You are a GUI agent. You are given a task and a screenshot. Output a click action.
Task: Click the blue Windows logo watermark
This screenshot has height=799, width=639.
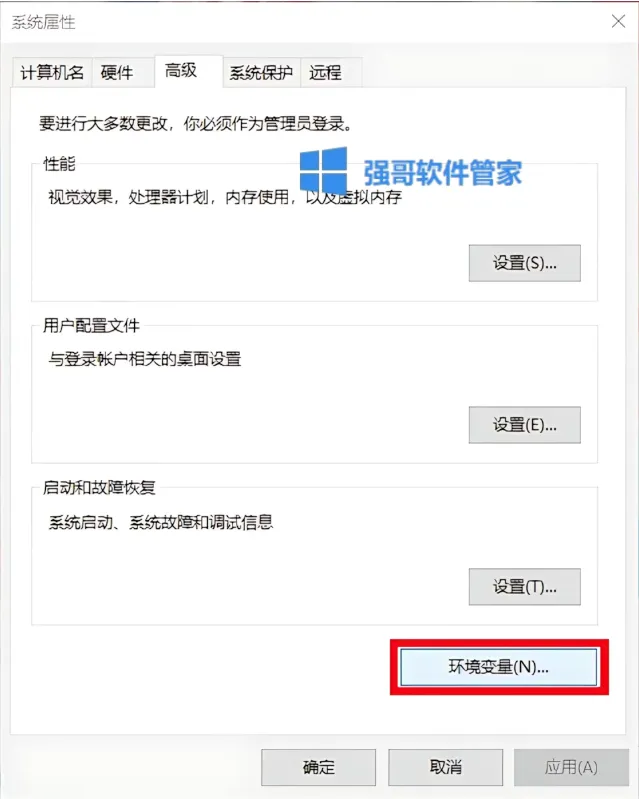pyautogui.click(x=323, y=171)
